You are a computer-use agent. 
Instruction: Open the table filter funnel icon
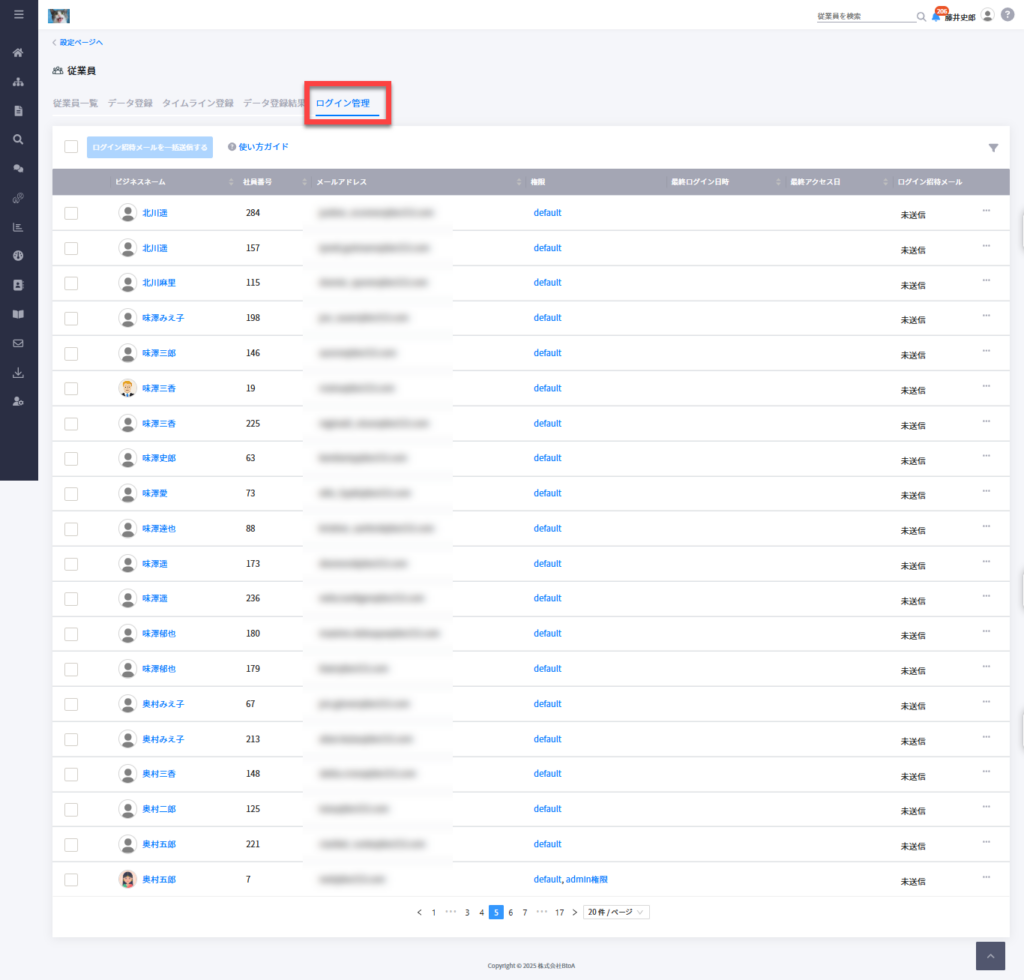coord(993,148)
